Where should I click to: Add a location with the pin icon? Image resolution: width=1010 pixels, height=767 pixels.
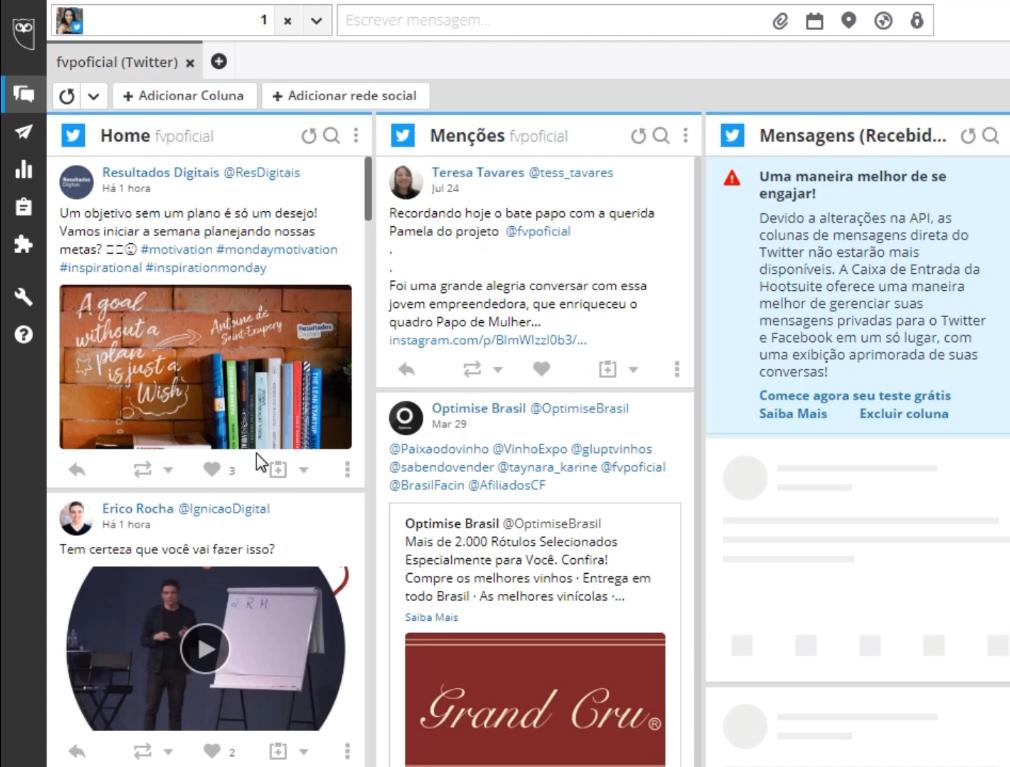coord(848,20)
